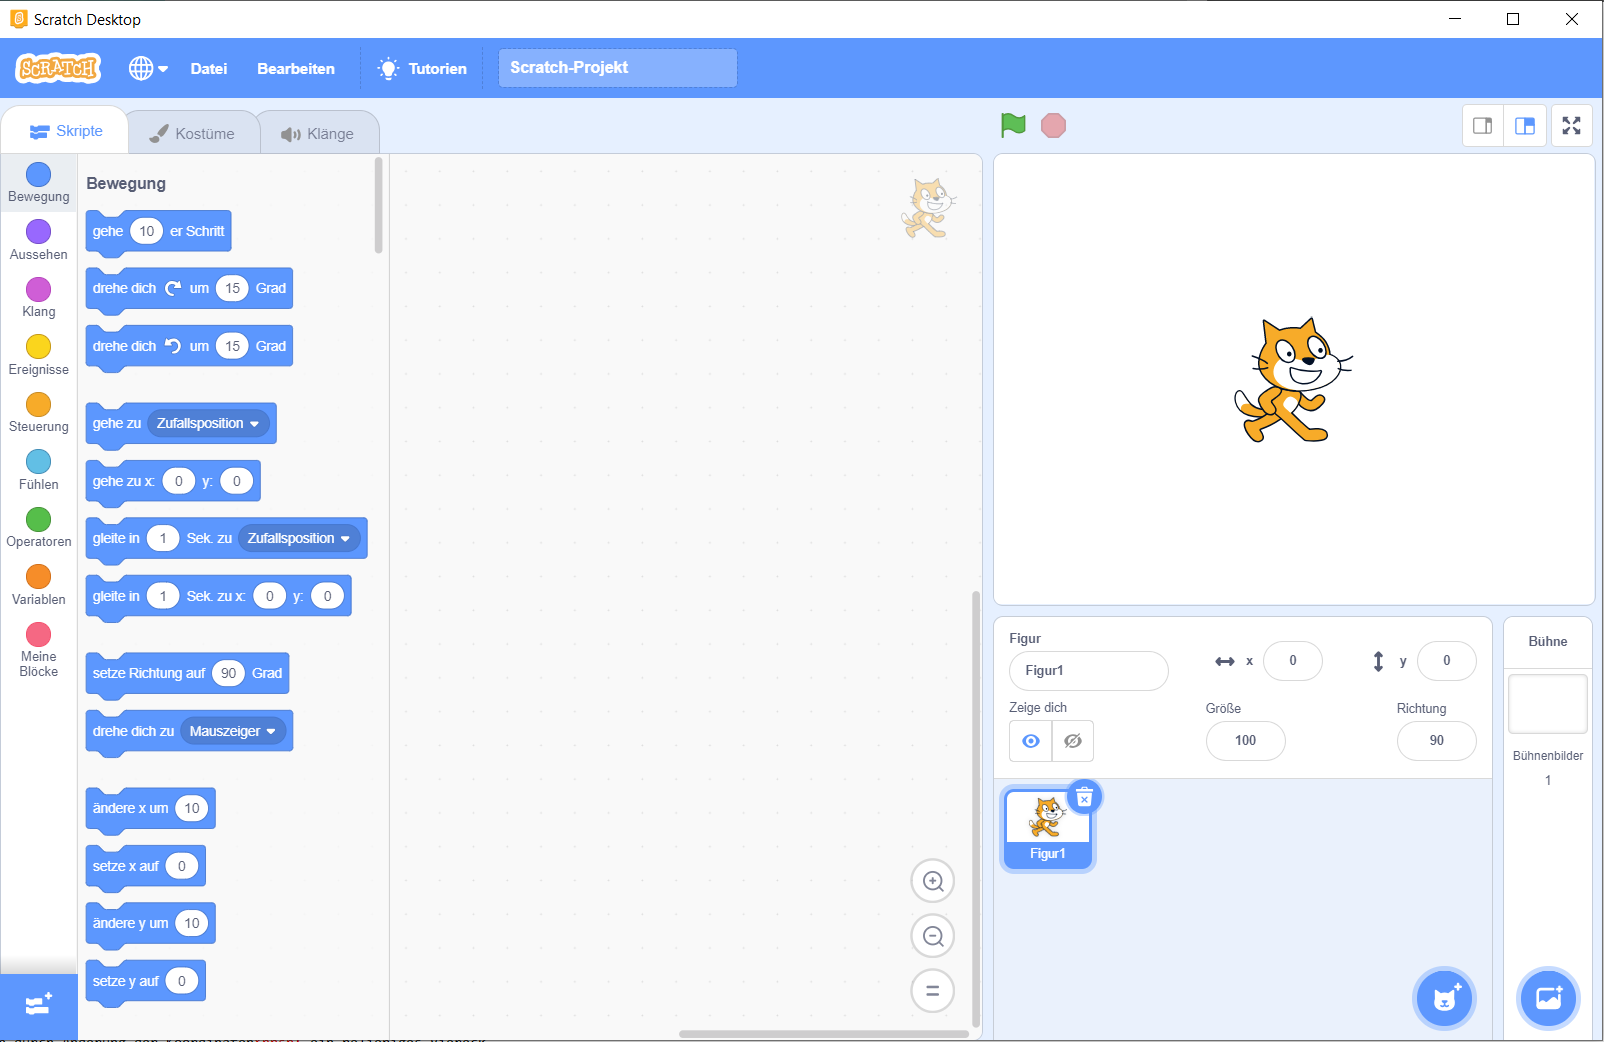Click the Scratch logo
Viewport: 1604px width, 1042px height.
[58, 68]
